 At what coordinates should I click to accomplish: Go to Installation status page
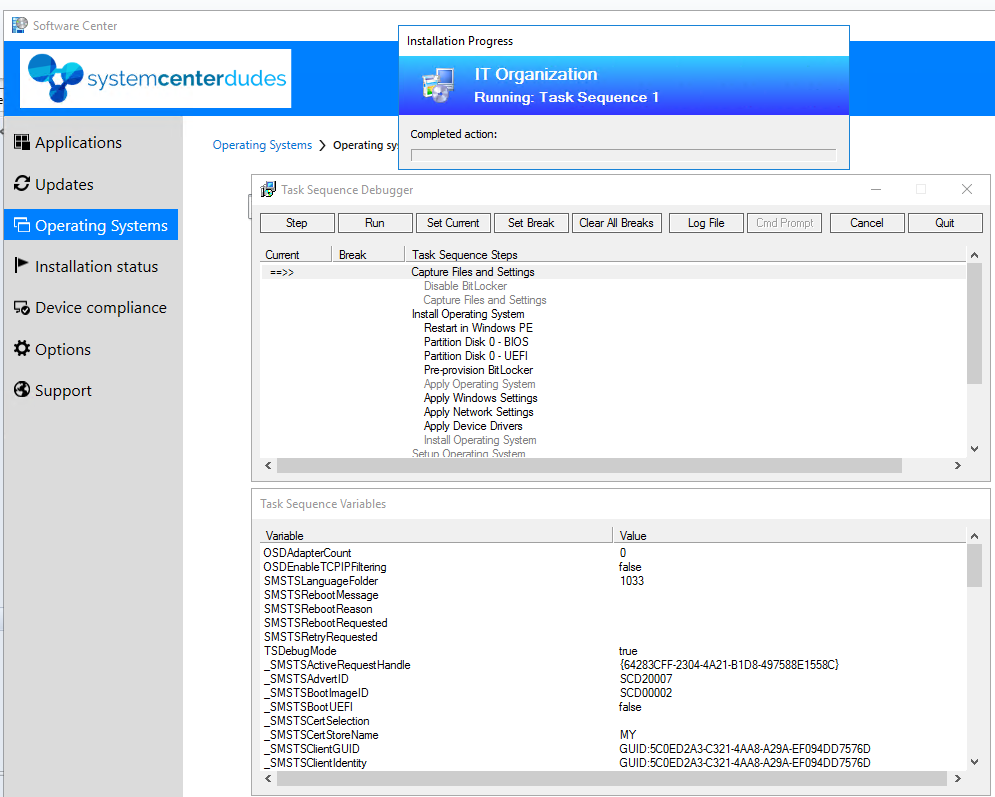[96, 267]
